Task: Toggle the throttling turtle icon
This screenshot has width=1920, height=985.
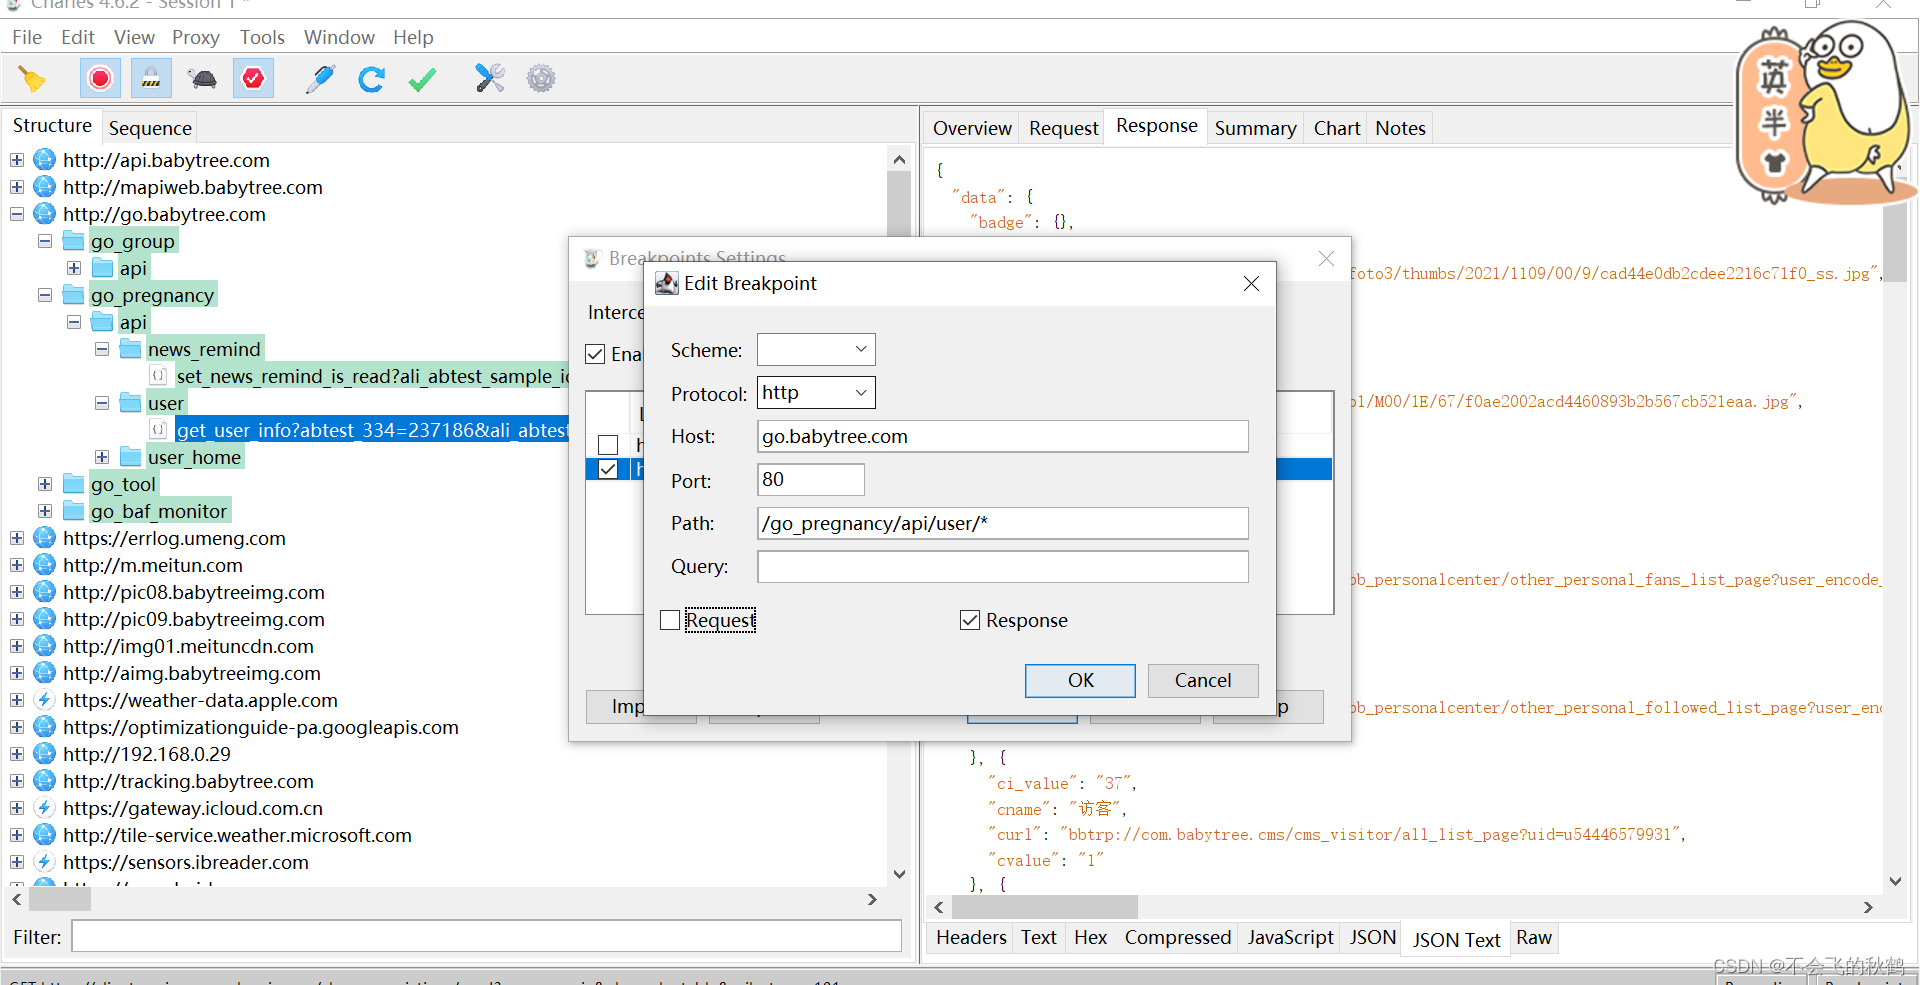Action: click(202, 79)
